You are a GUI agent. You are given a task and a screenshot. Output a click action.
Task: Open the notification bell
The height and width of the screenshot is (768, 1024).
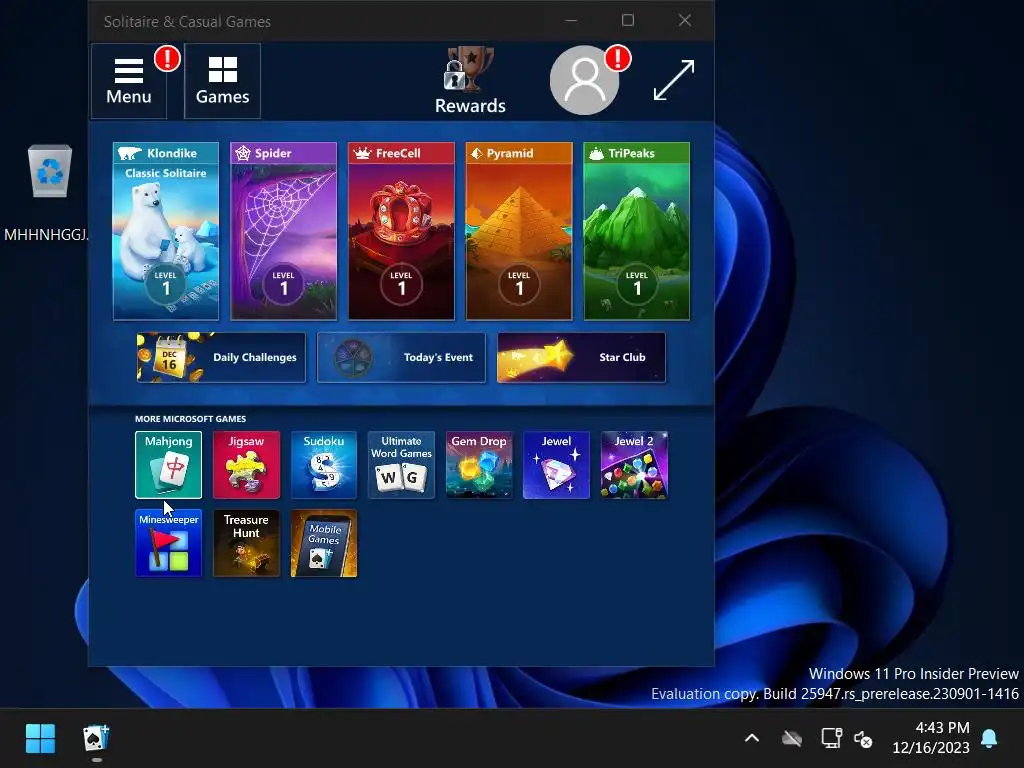989,739
